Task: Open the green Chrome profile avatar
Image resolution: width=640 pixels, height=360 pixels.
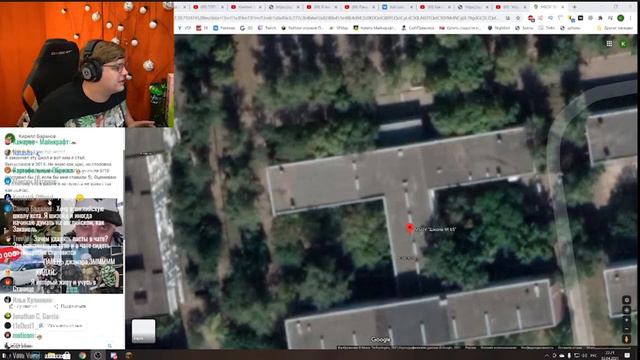Action: tap(620, 18)
